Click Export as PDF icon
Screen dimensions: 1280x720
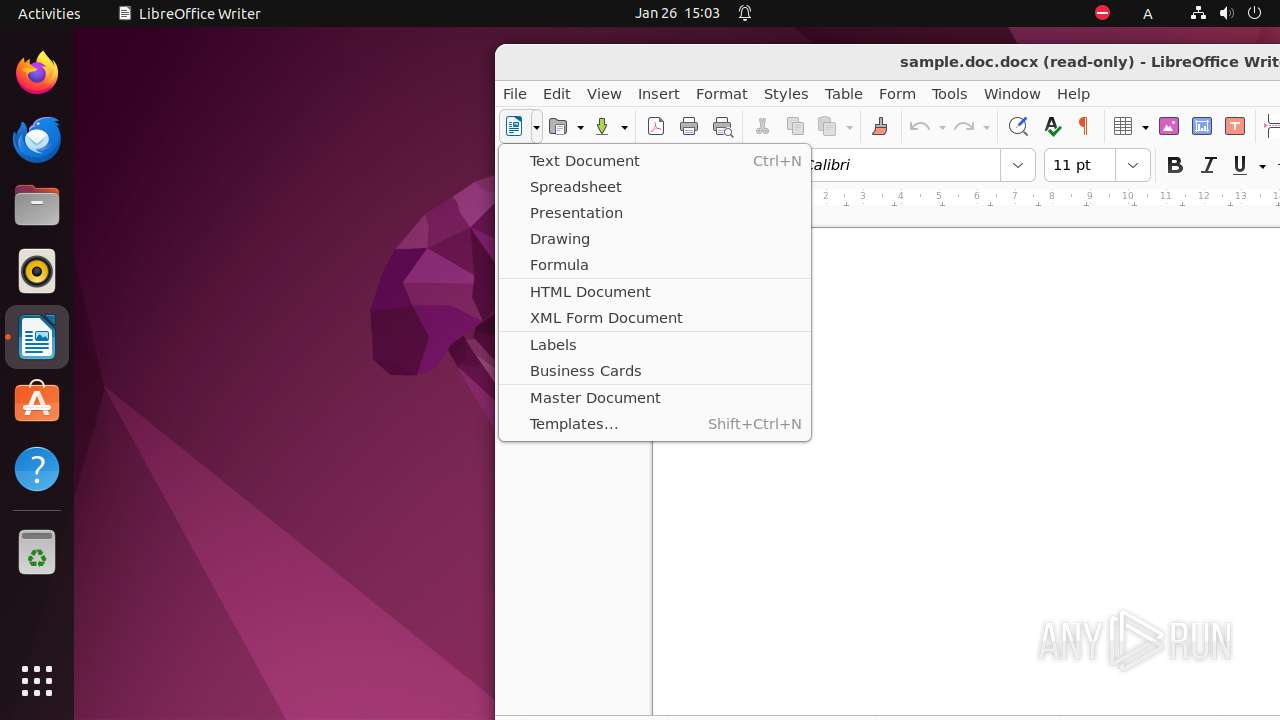pos(656,126)
